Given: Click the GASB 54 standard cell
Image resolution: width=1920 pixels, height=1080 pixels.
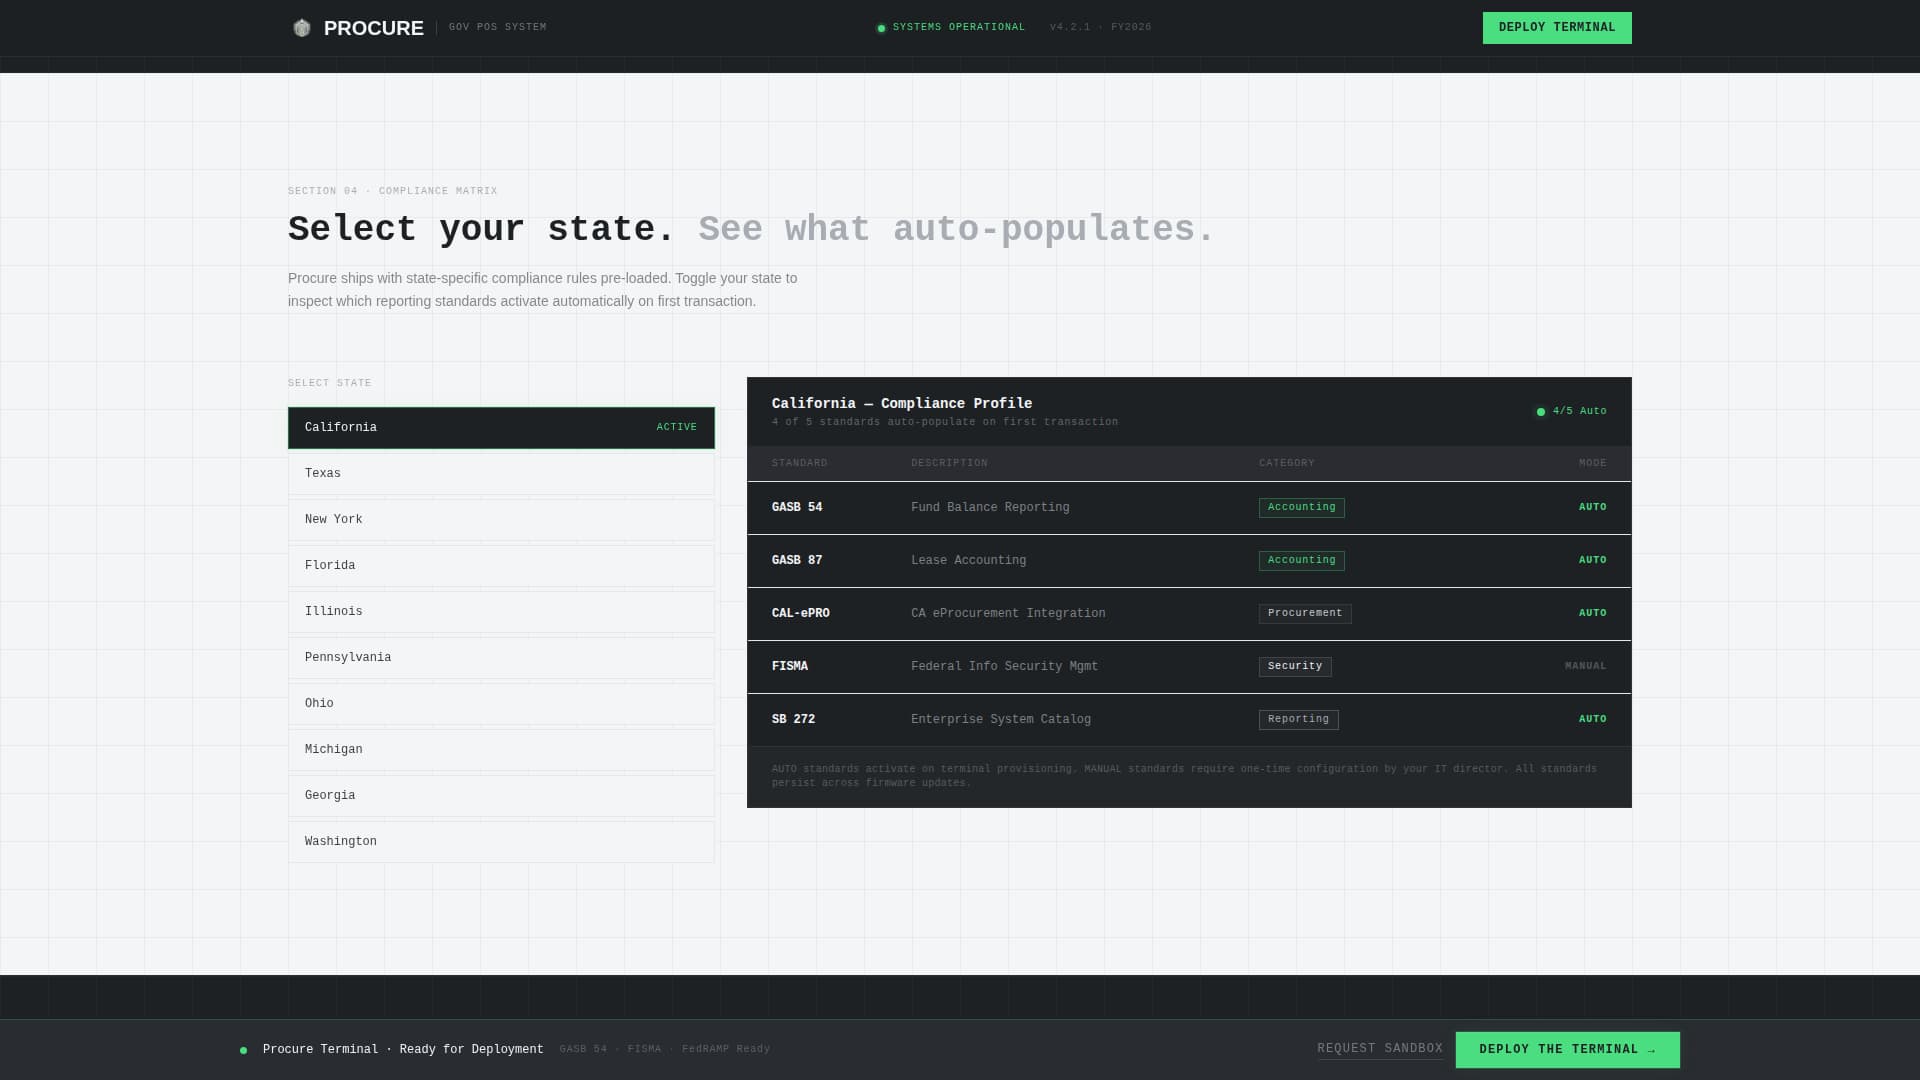Looking at the screenshot, I should click(797, 508).
